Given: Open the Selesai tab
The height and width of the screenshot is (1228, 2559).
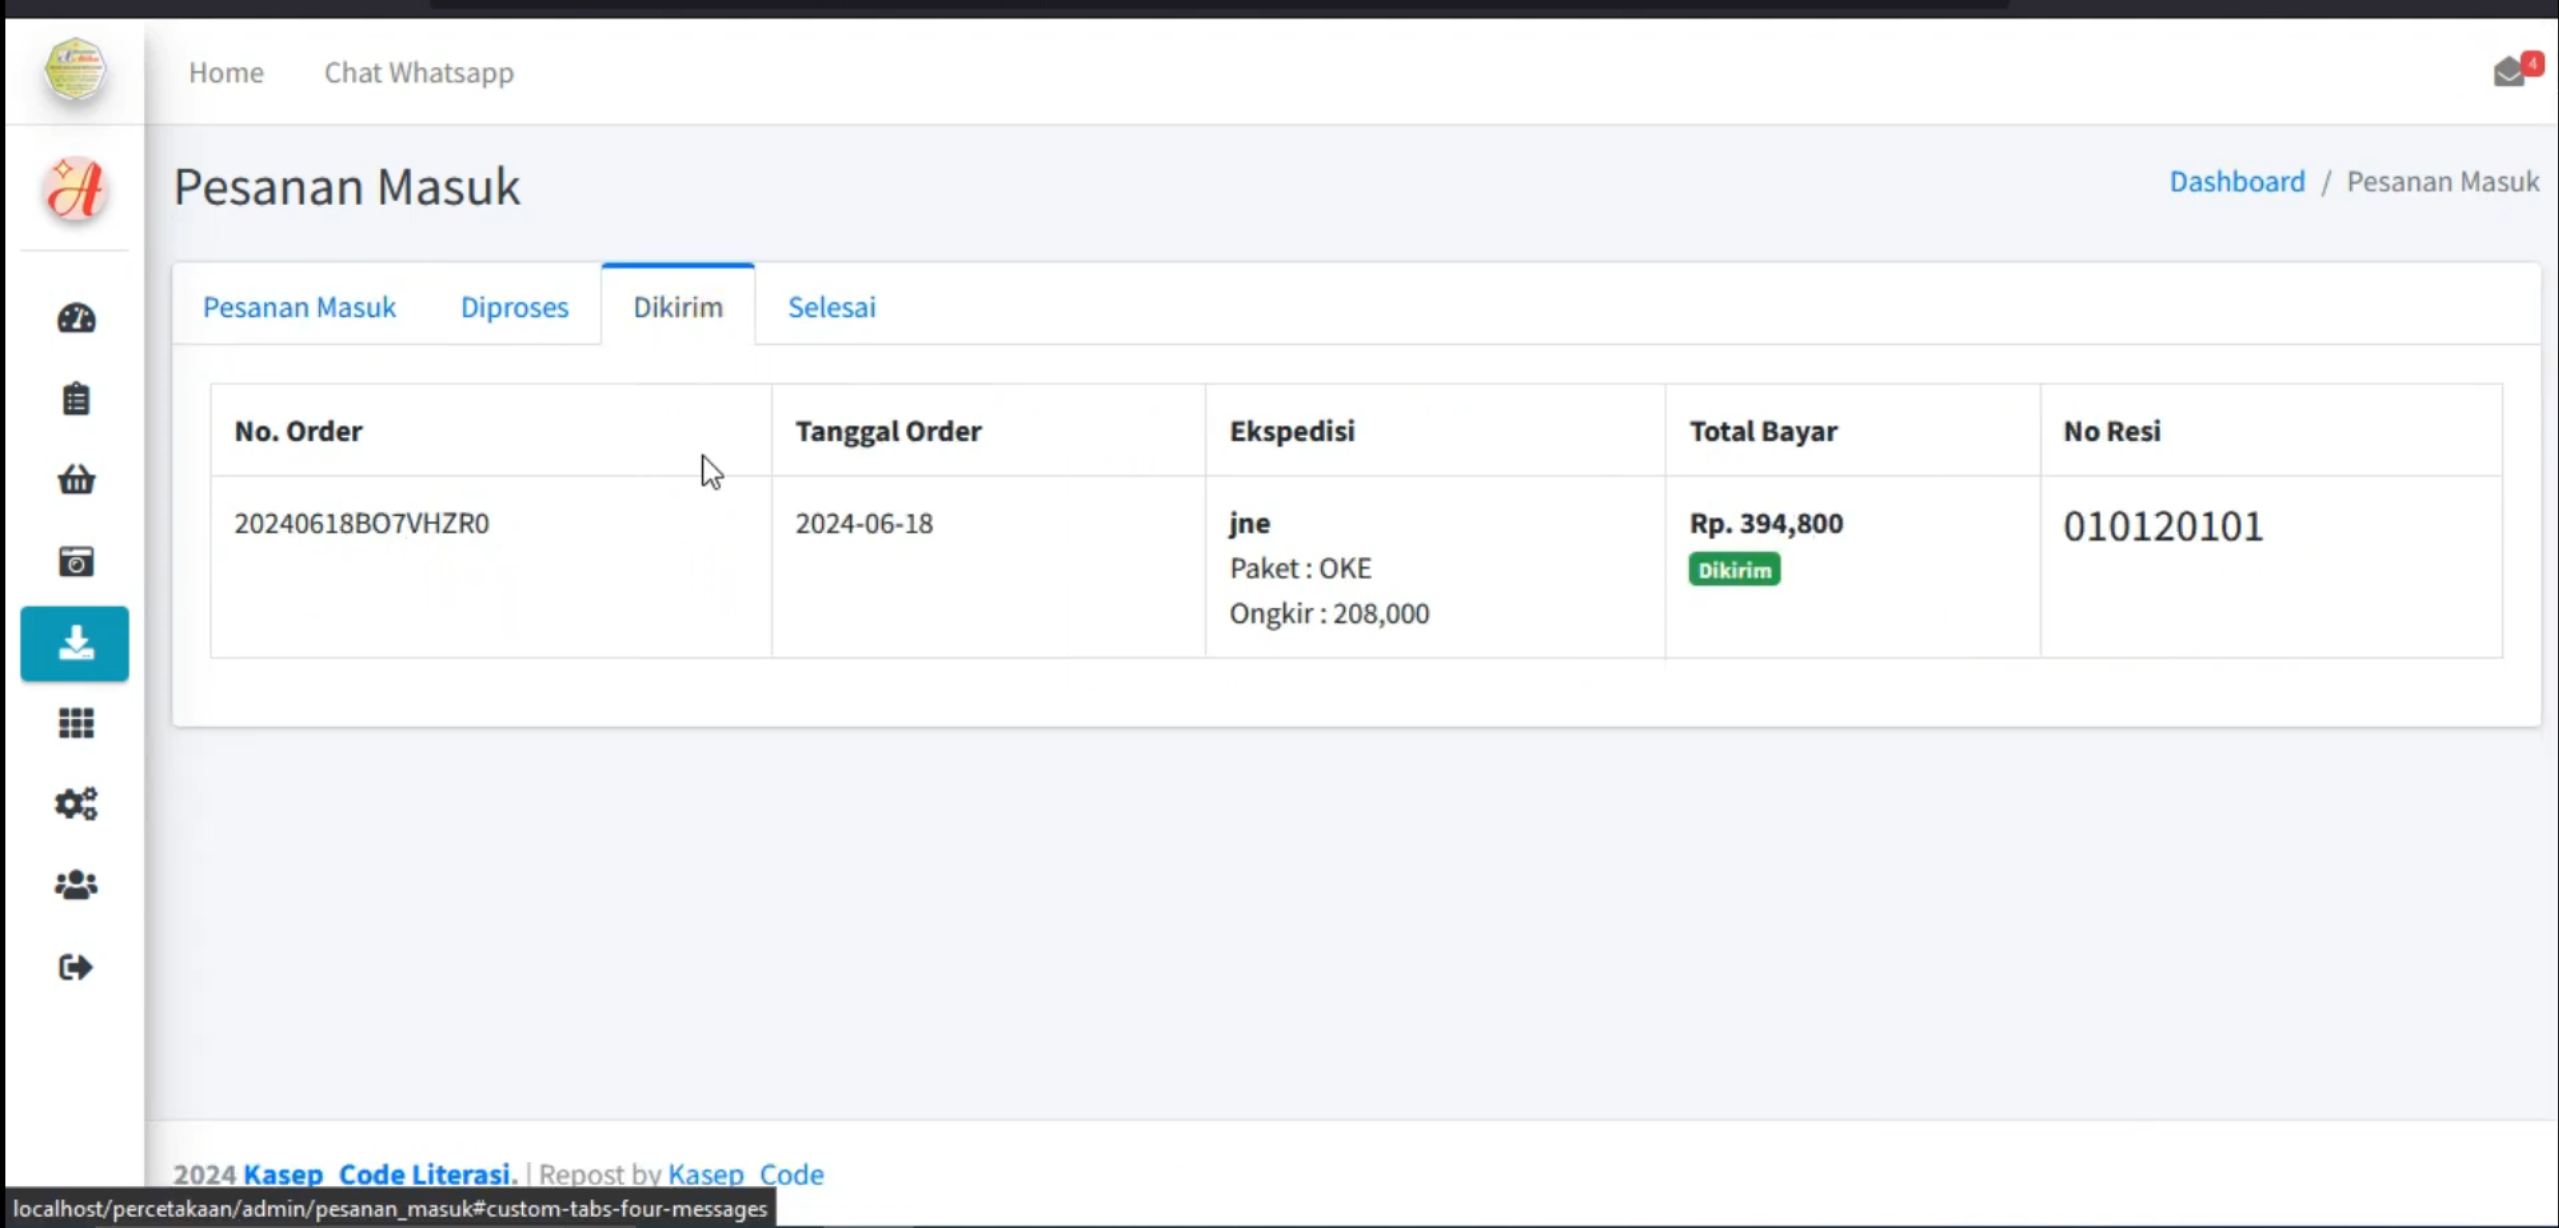Looking at the screenshot, I should [831, 306].
